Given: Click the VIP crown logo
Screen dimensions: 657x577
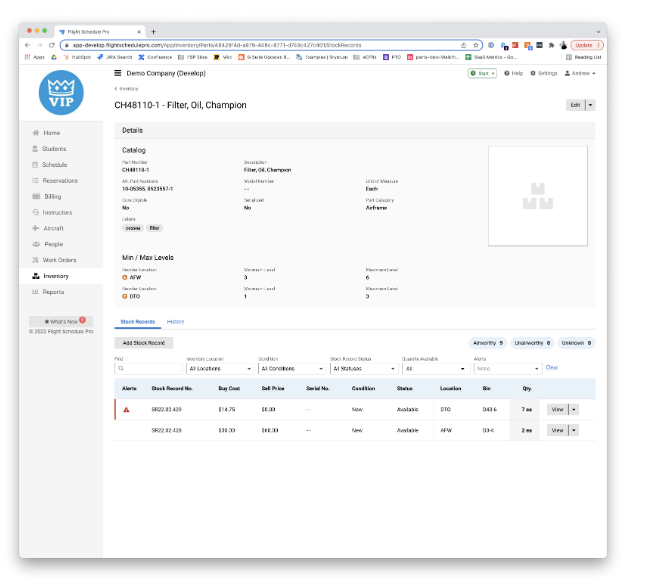Looking at the screenshot, I should tap(61, 93).
